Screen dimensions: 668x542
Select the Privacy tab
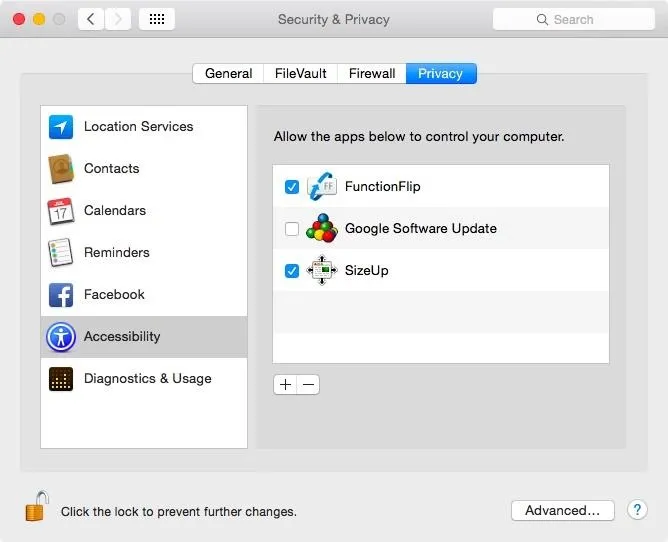[441, 73]
